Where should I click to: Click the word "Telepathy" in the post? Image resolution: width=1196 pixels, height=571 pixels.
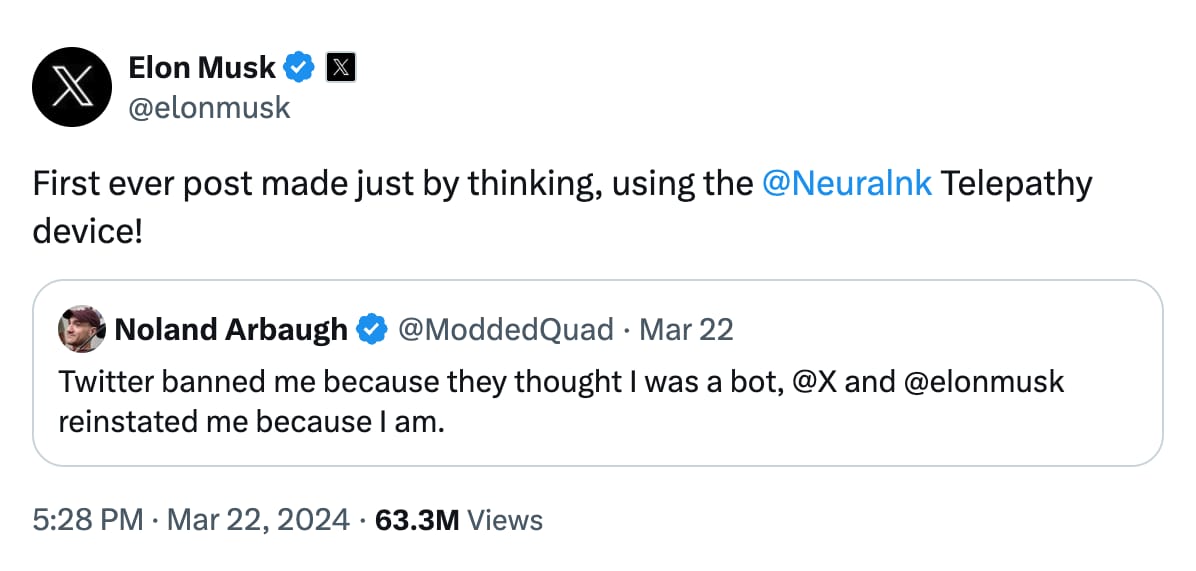1017,183
